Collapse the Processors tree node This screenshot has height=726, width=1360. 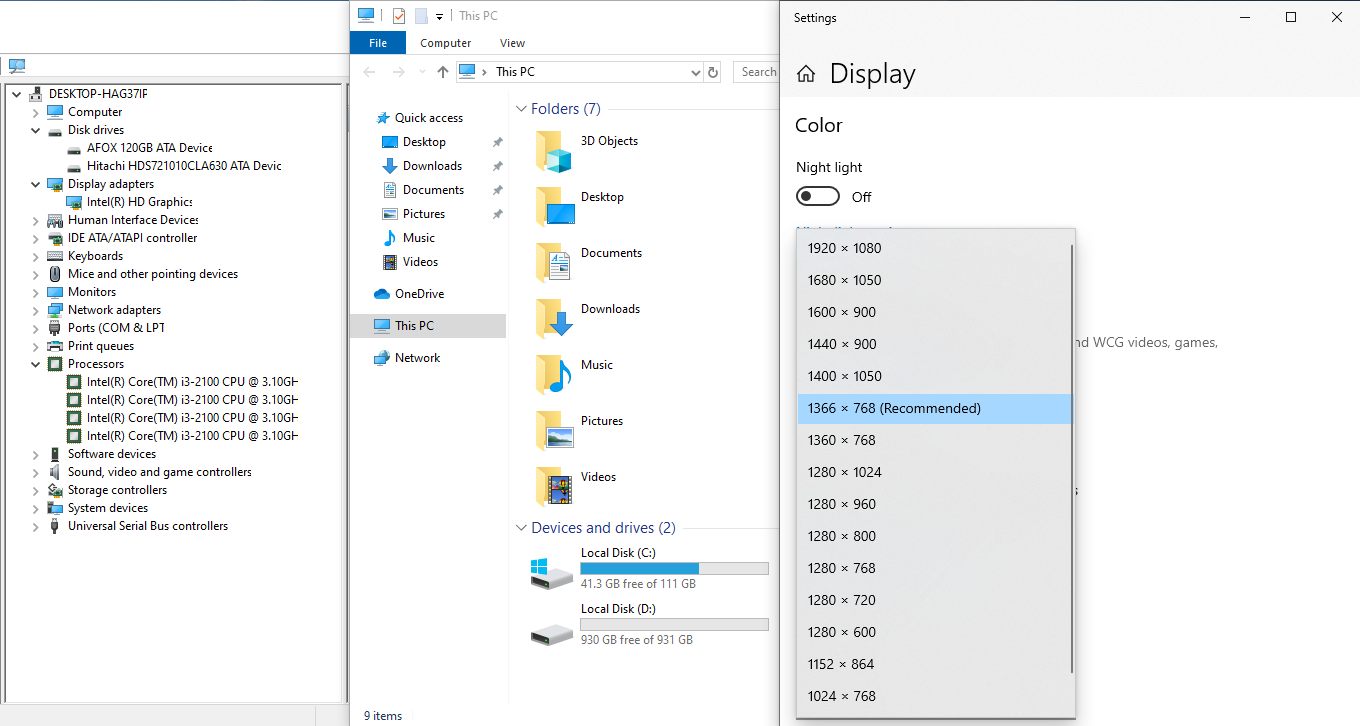36,364
